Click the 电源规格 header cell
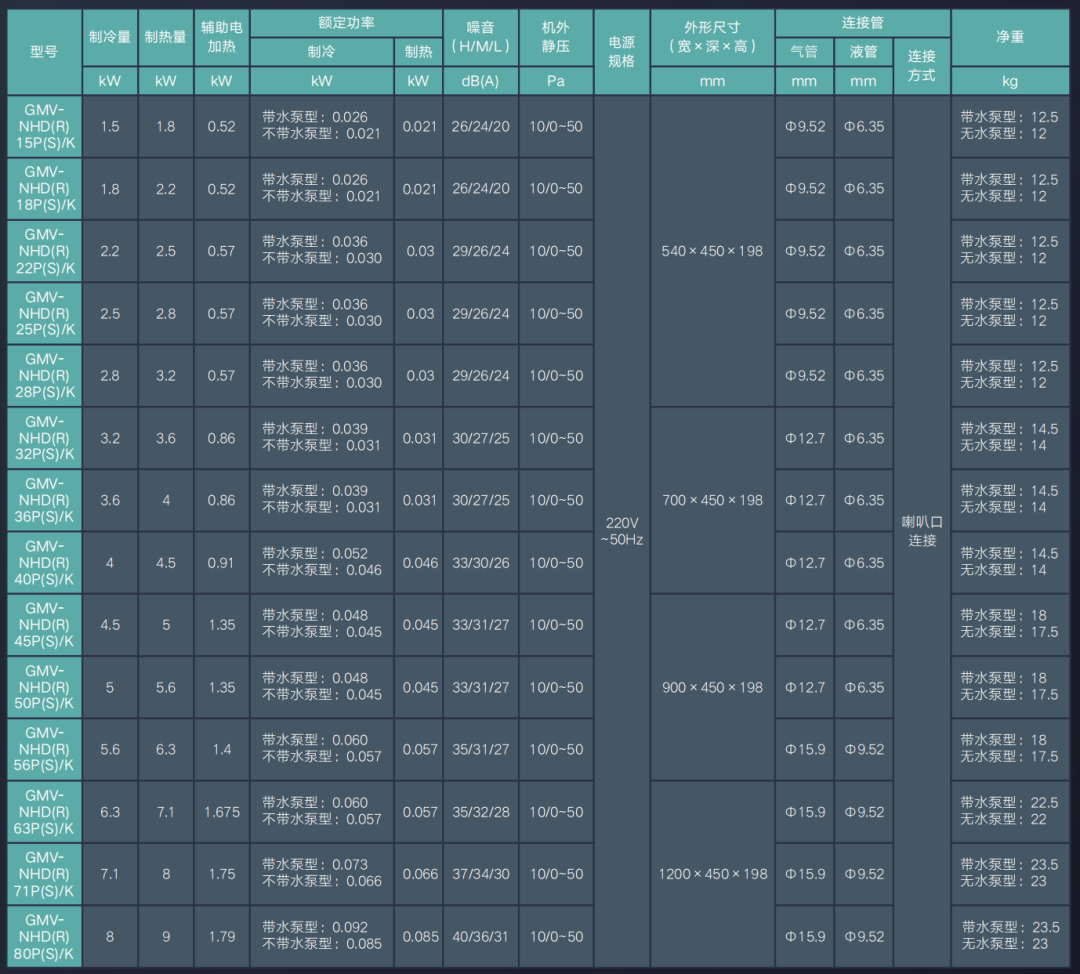1080x974 pixels. (621, 52)
